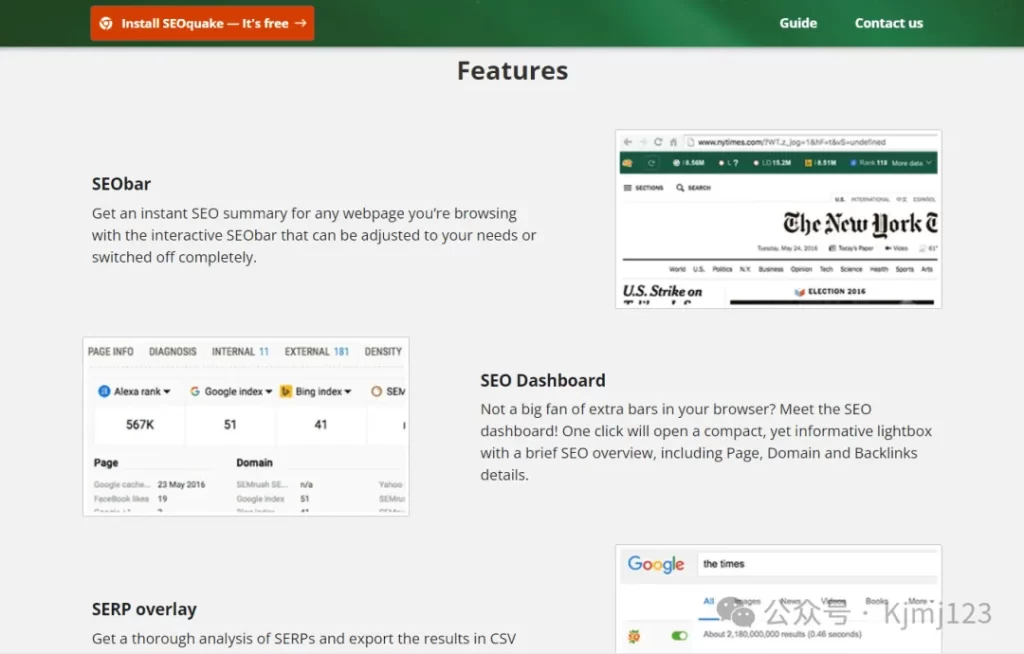Click the orange SEMrush circle icon

pyautogui.click(x=376, y=391)
